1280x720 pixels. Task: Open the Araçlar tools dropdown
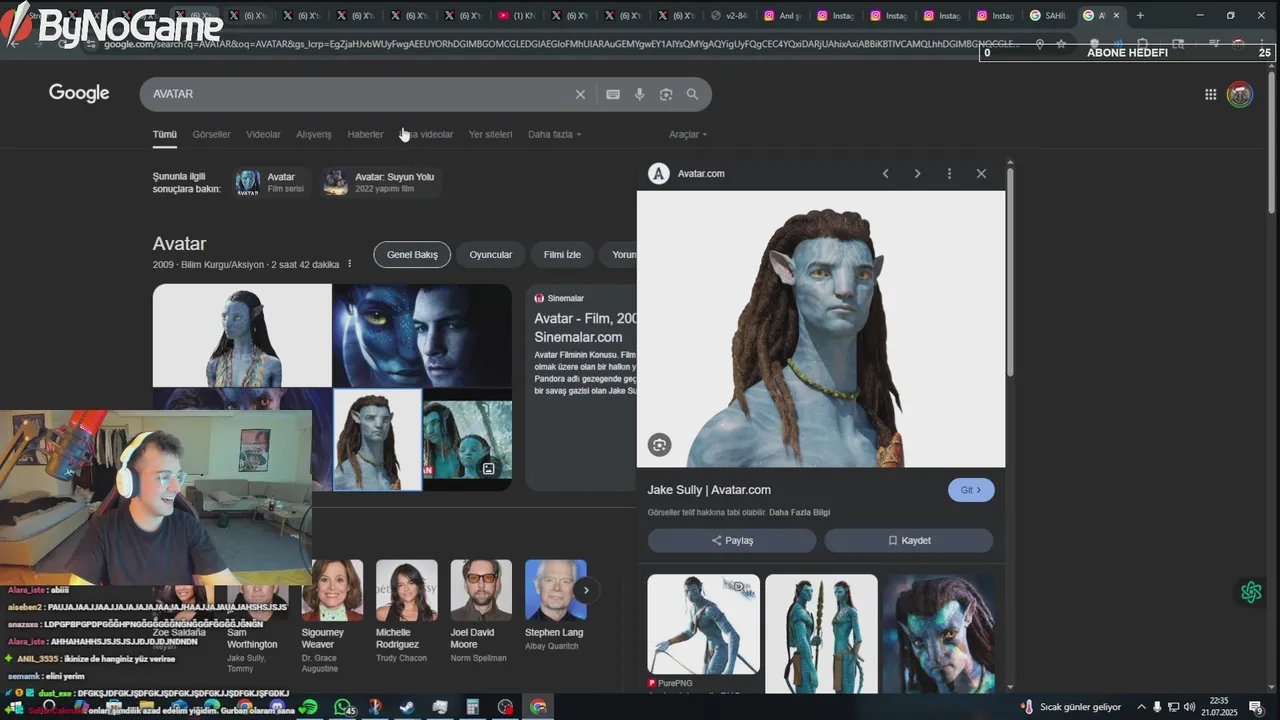688,134
